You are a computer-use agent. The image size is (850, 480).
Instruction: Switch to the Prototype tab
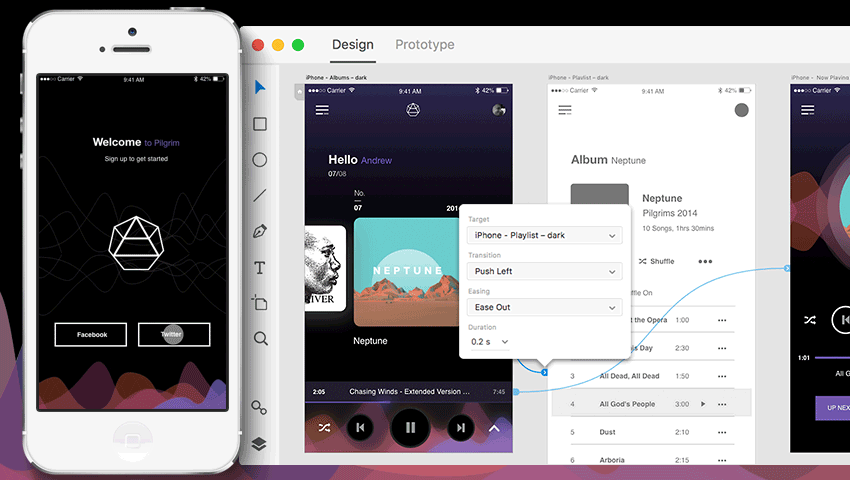point(424,45)
